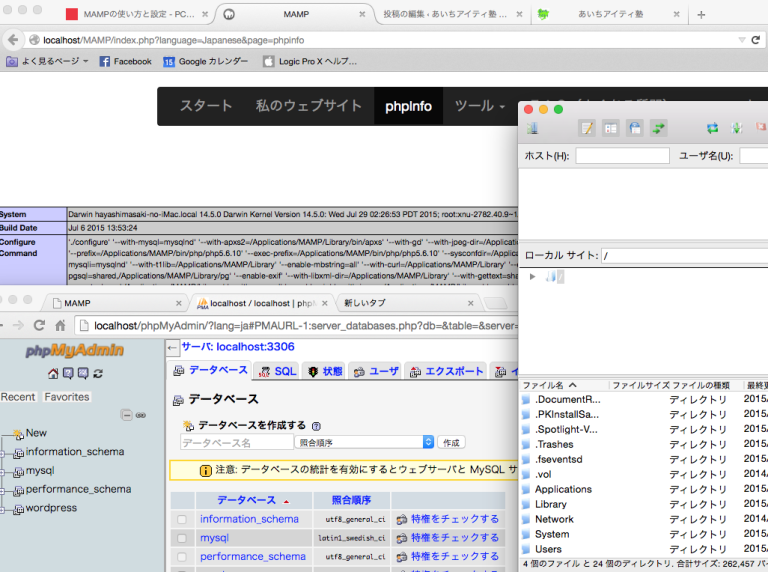This screenshot has width=768, height=572.
Task: Expand the root folder in FileZilla local tree
Action: 532,277
